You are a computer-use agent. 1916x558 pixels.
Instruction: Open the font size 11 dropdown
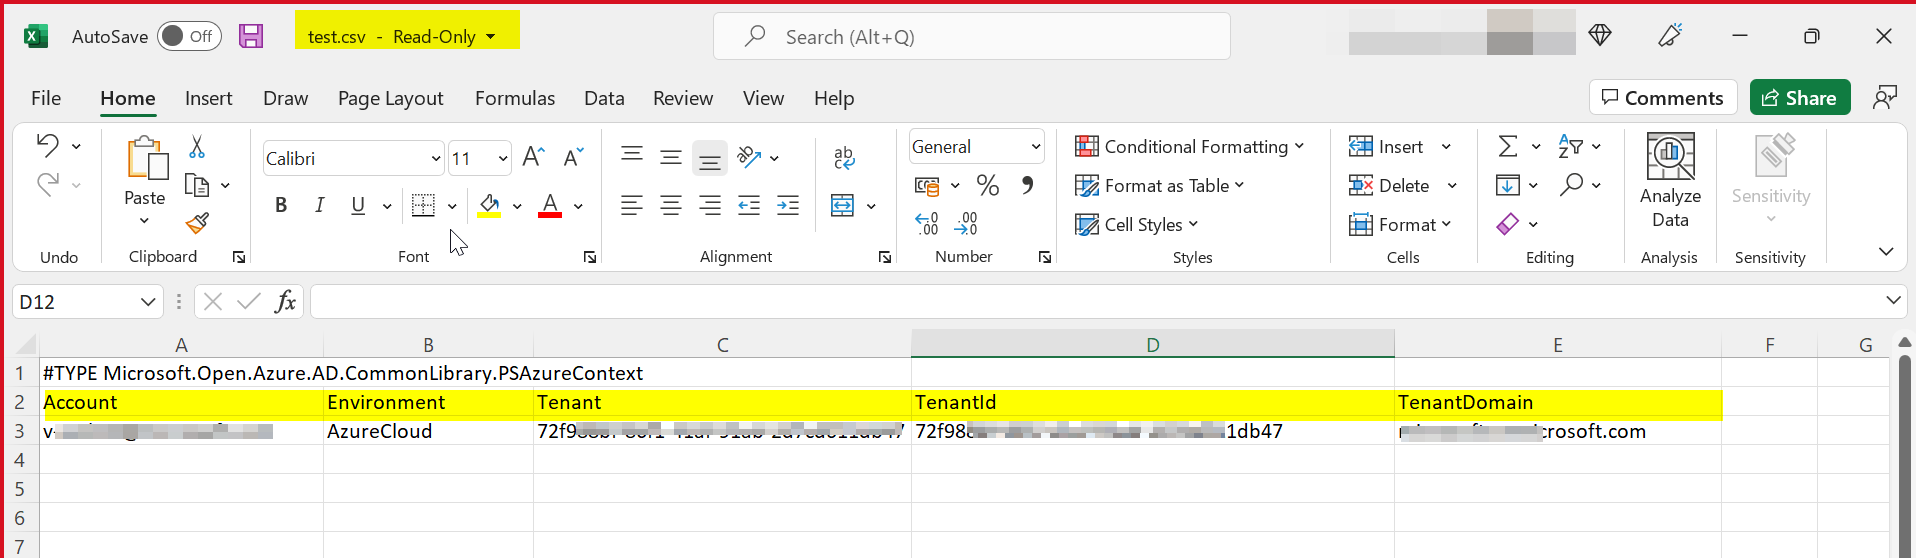click(x=502, y=158)
